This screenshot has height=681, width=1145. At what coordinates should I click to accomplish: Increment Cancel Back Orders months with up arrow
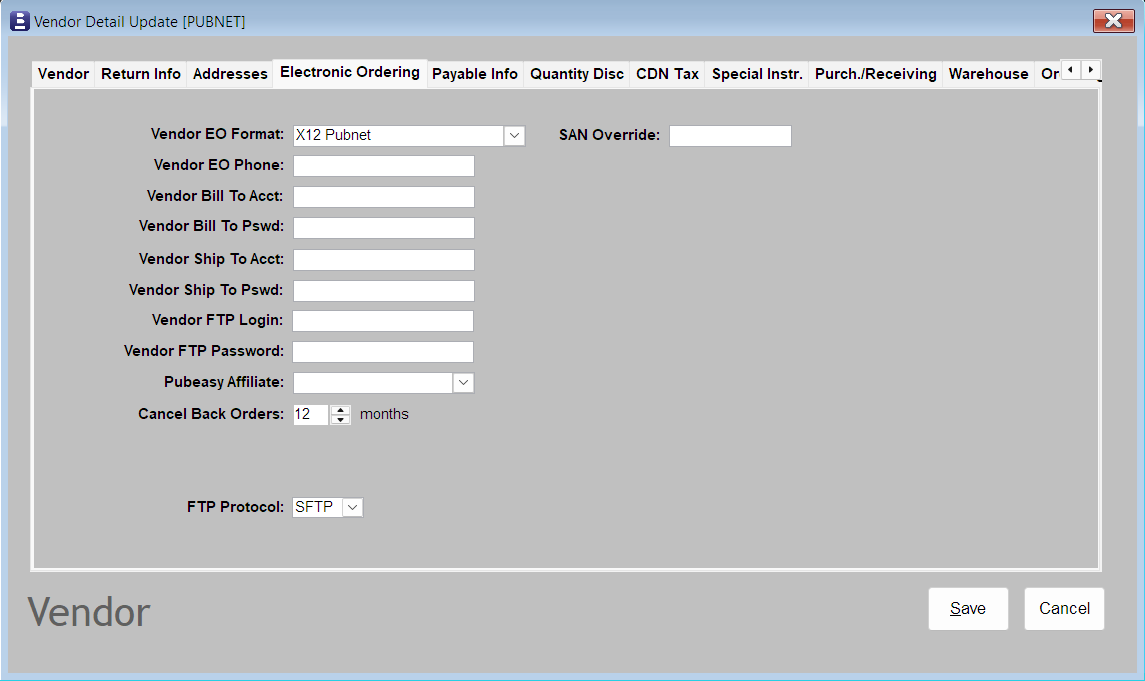tap(340, 409)
